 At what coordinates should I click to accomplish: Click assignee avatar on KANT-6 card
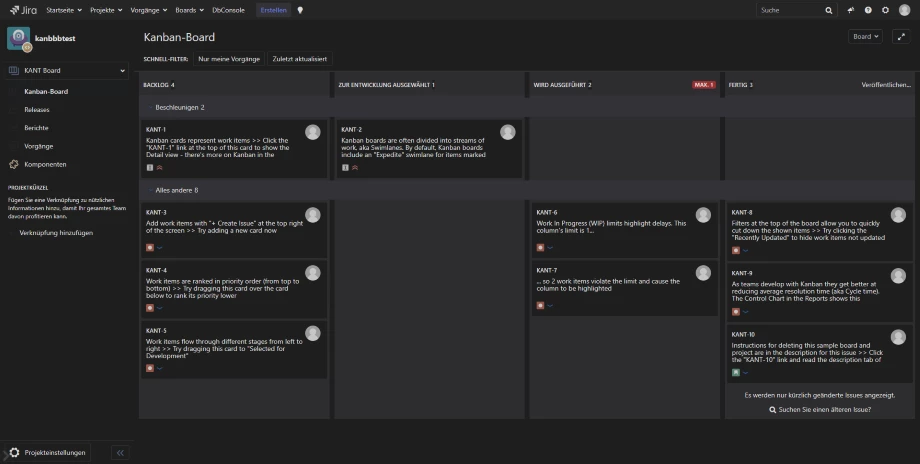click(703, 215)
